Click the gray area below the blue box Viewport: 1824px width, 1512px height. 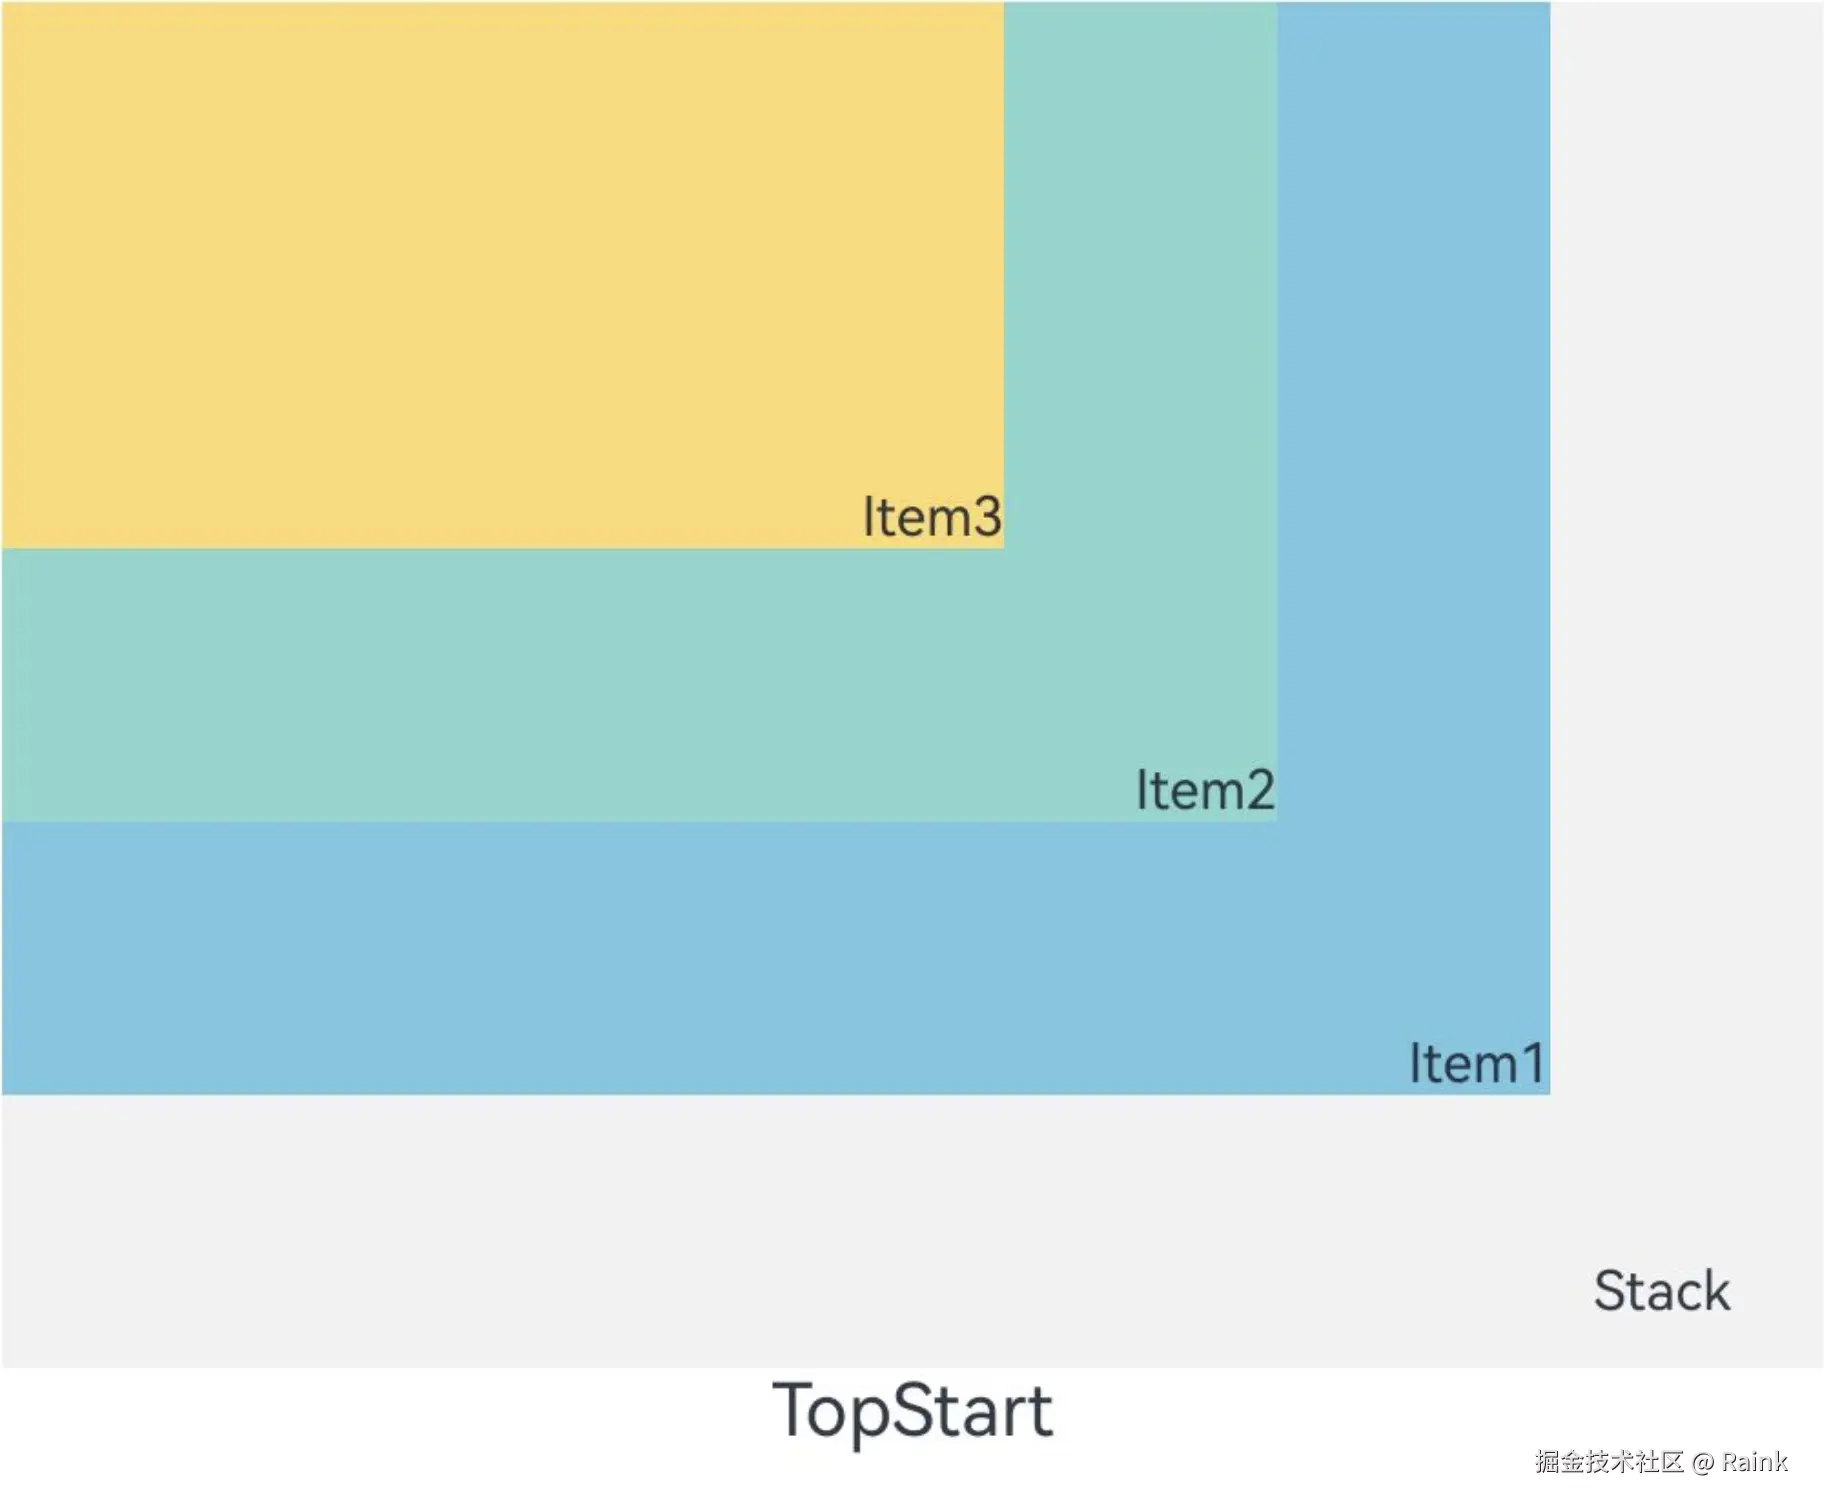(700, 1230)
